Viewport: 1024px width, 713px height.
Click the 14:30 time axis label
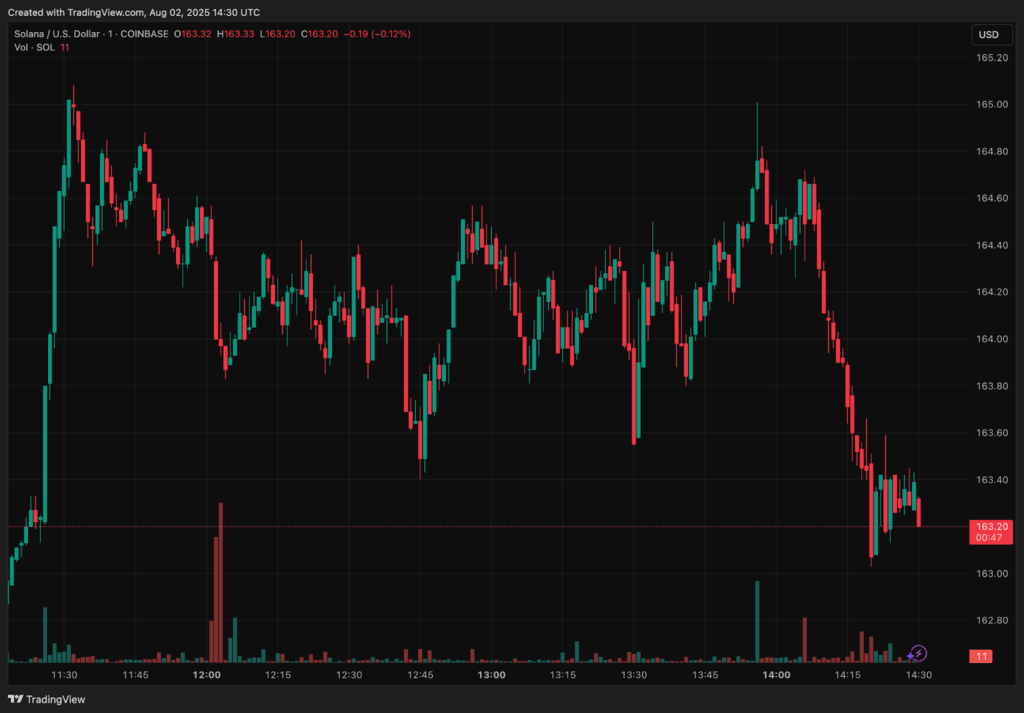pyautogui.click(x=919, y=675)
